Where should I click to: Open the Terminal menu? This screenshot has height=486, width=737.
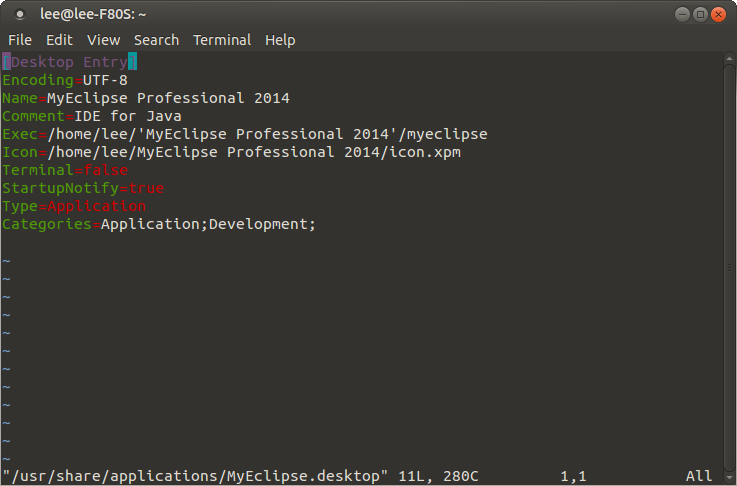click(222, 40)
